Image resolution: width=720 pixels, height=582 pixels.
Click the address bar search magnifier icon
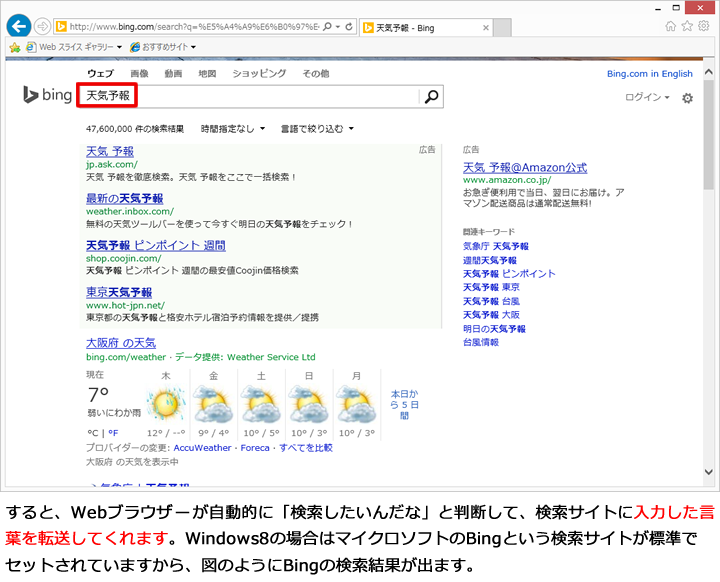[327, 27]
